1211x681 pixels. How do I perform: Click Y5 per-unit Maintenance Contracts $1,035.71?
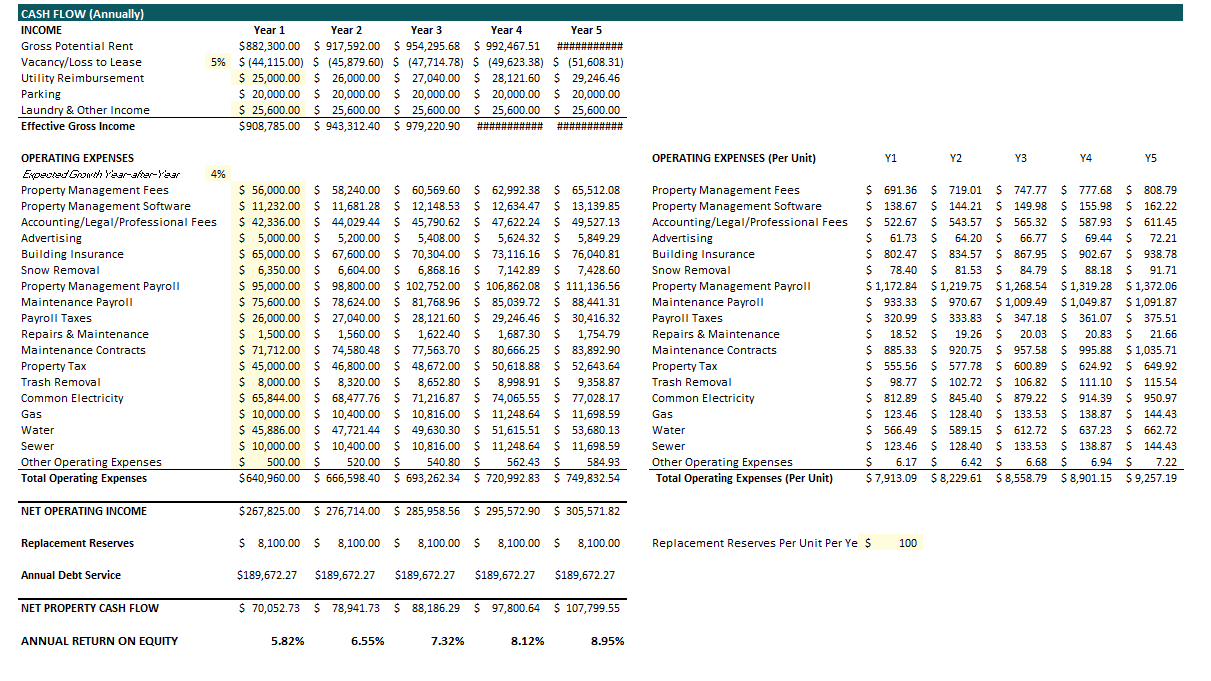pos(1151,350)
